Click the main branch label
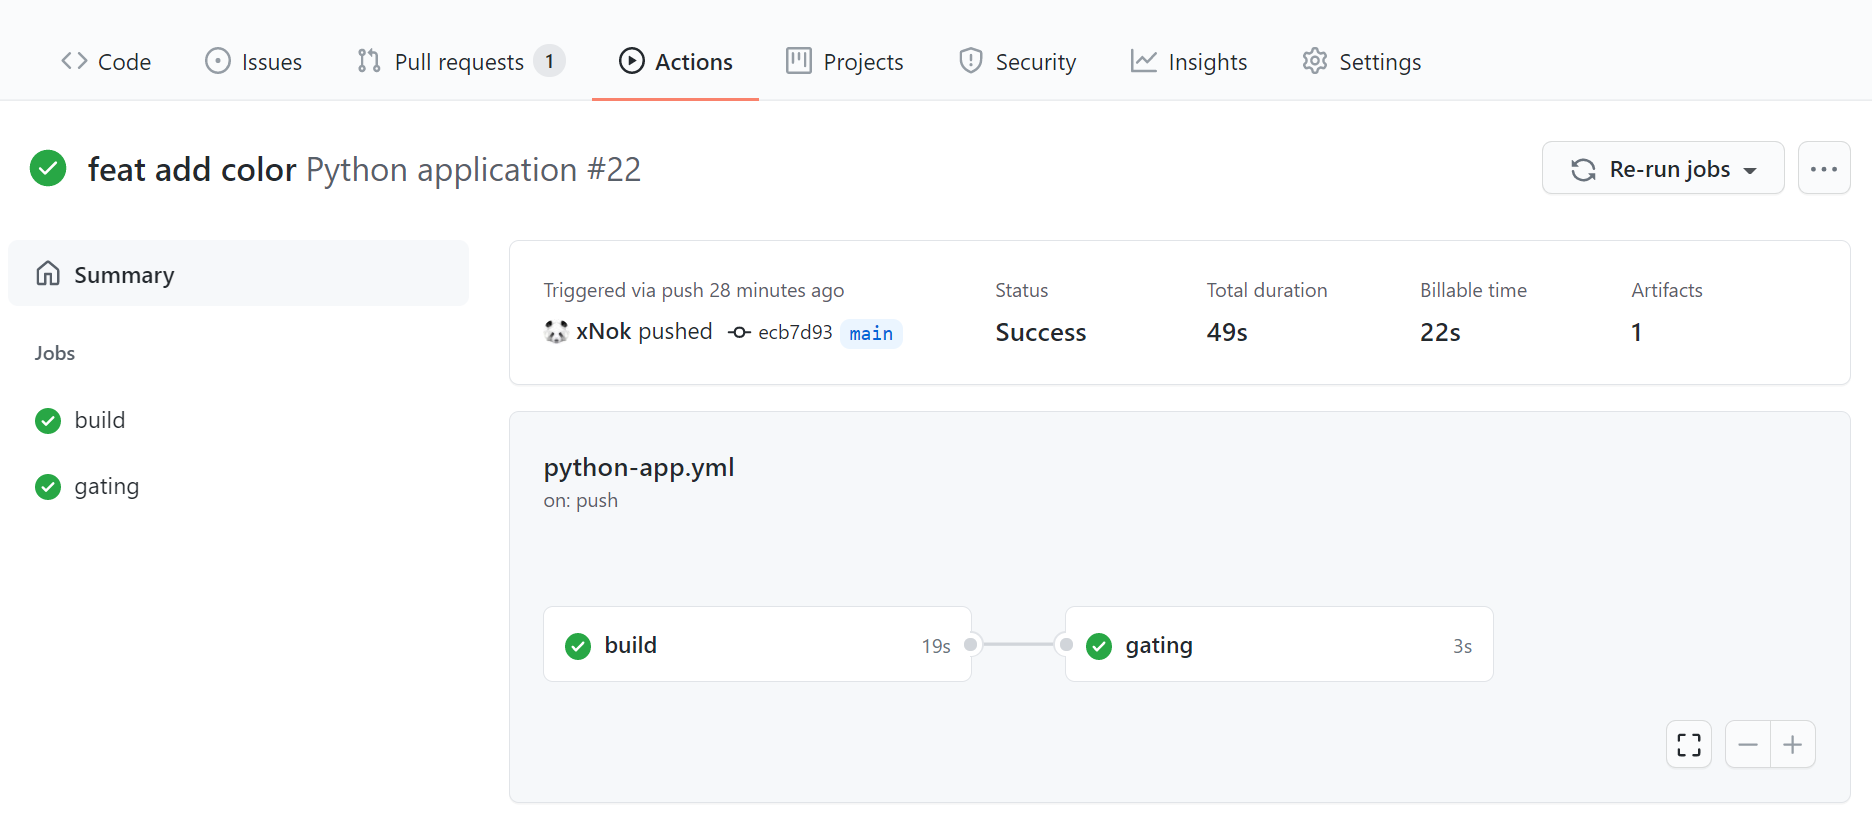The image size is (1872, 828). (x=871, y=334)
